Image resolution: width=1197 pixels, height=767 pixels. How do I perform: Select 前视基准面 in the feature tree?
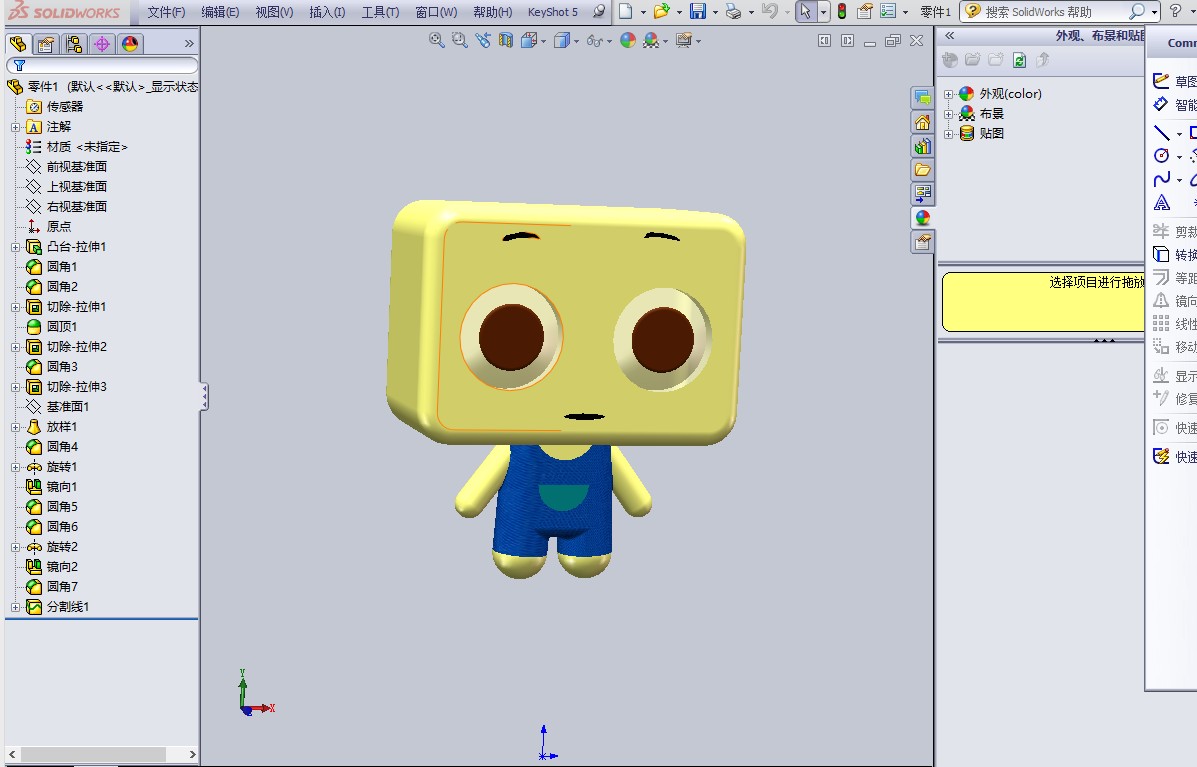point(76,166)
